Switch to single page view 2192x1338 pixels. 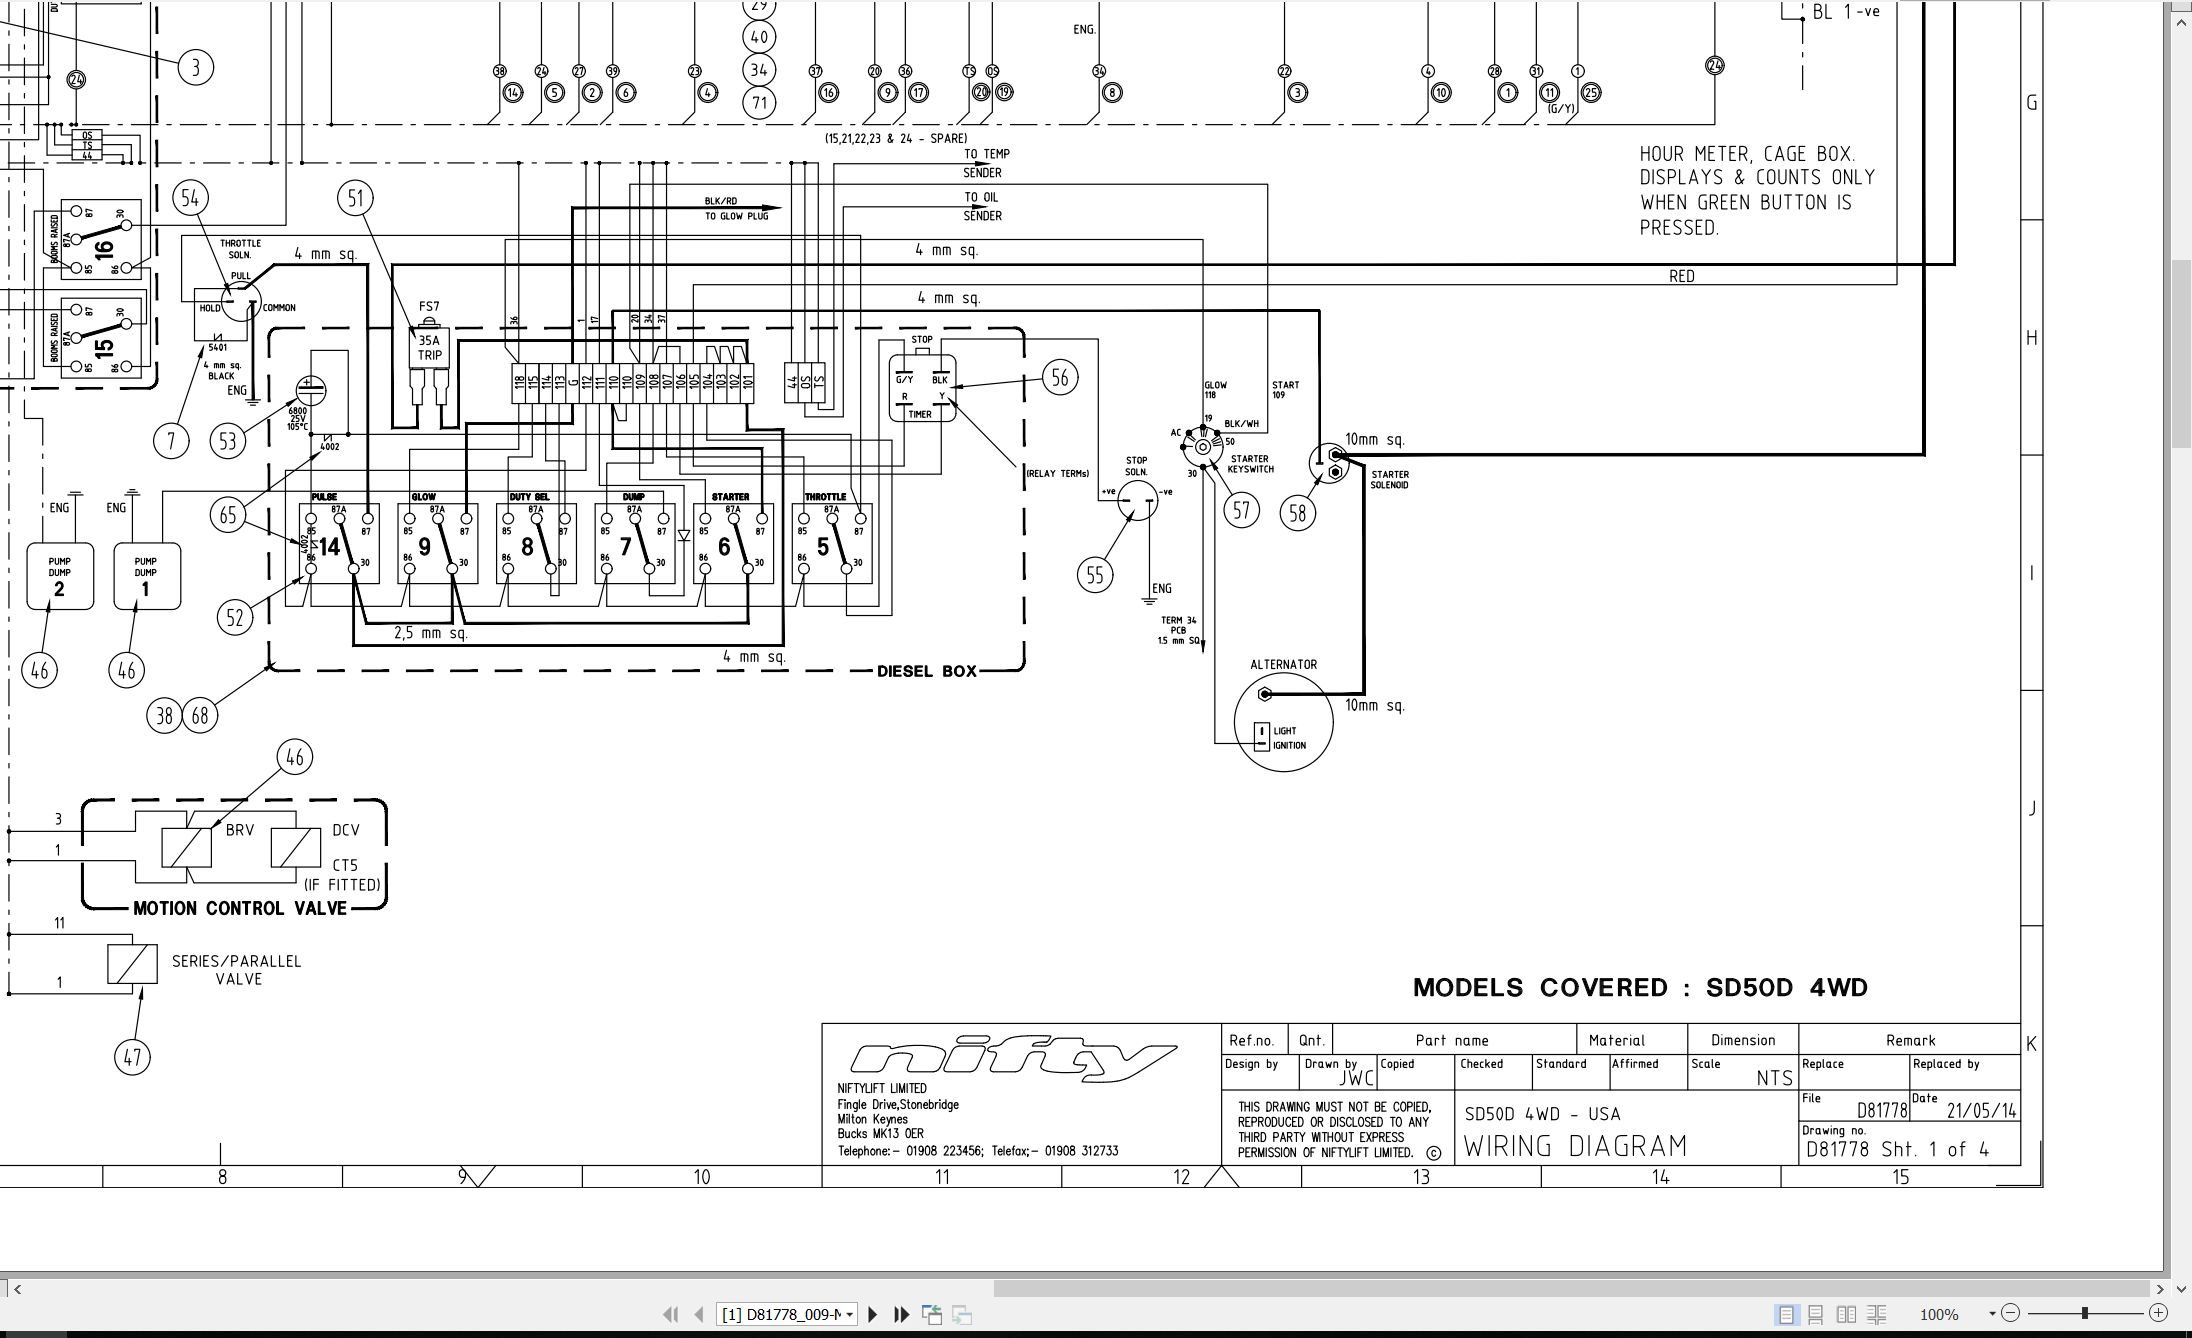click(x=1786, y=1314)
